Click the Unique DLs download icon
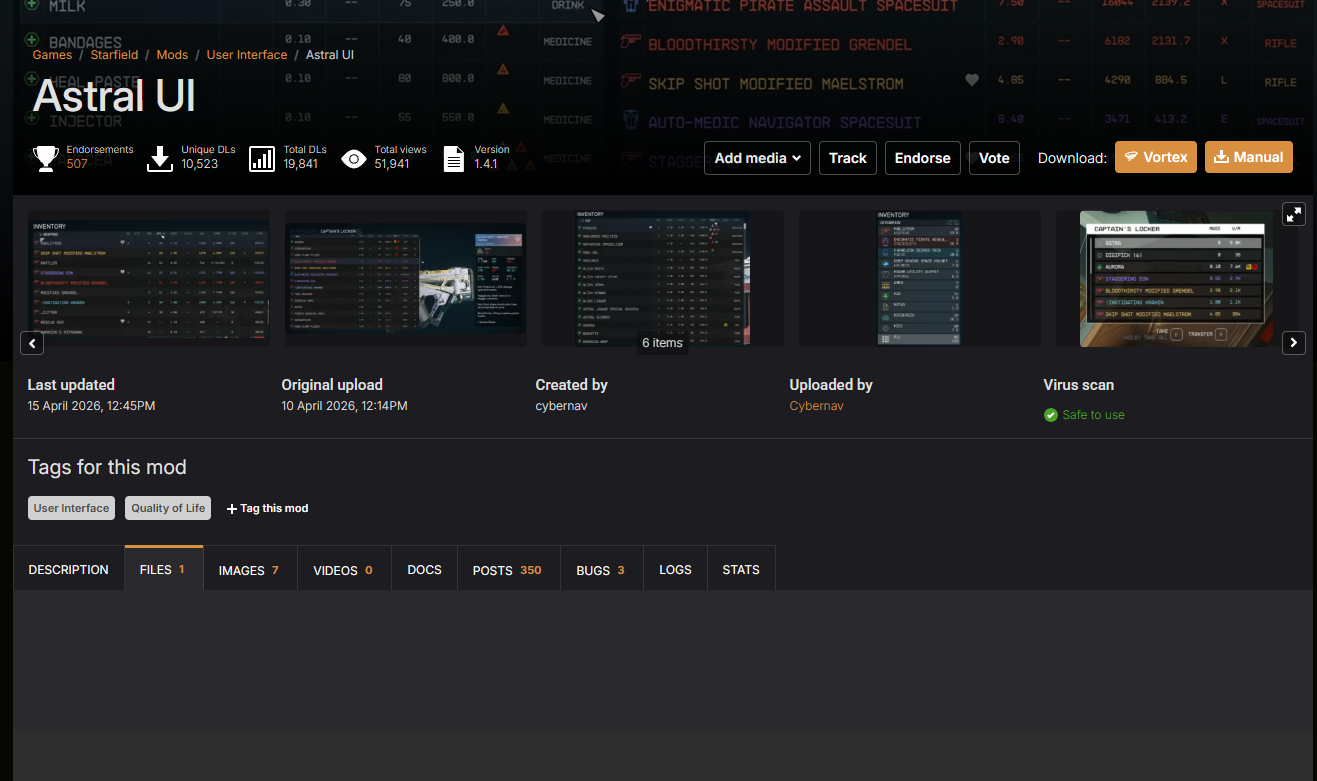 coord(161,158)
